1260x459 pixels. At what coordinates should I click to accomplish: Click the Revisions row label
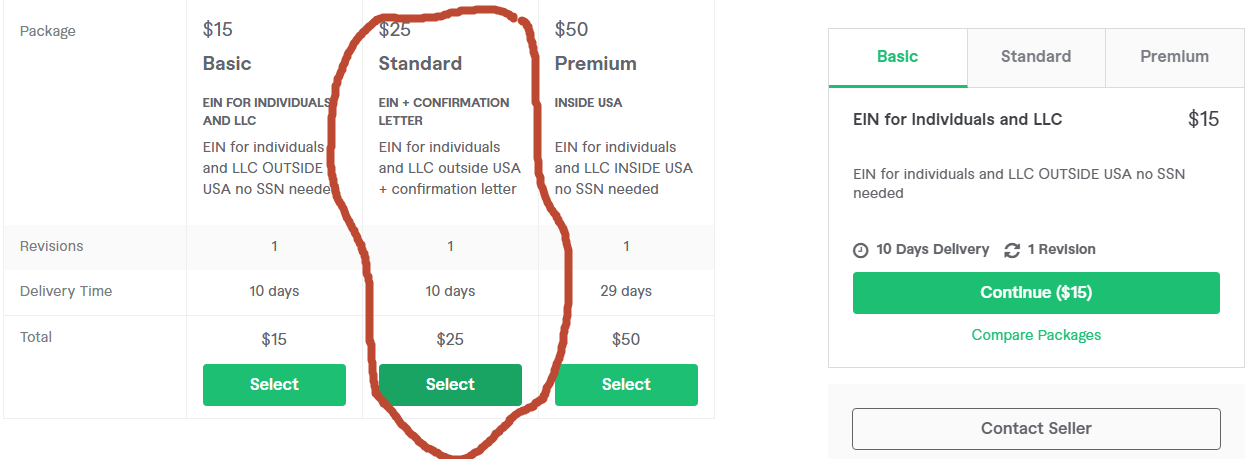point(52,246)
